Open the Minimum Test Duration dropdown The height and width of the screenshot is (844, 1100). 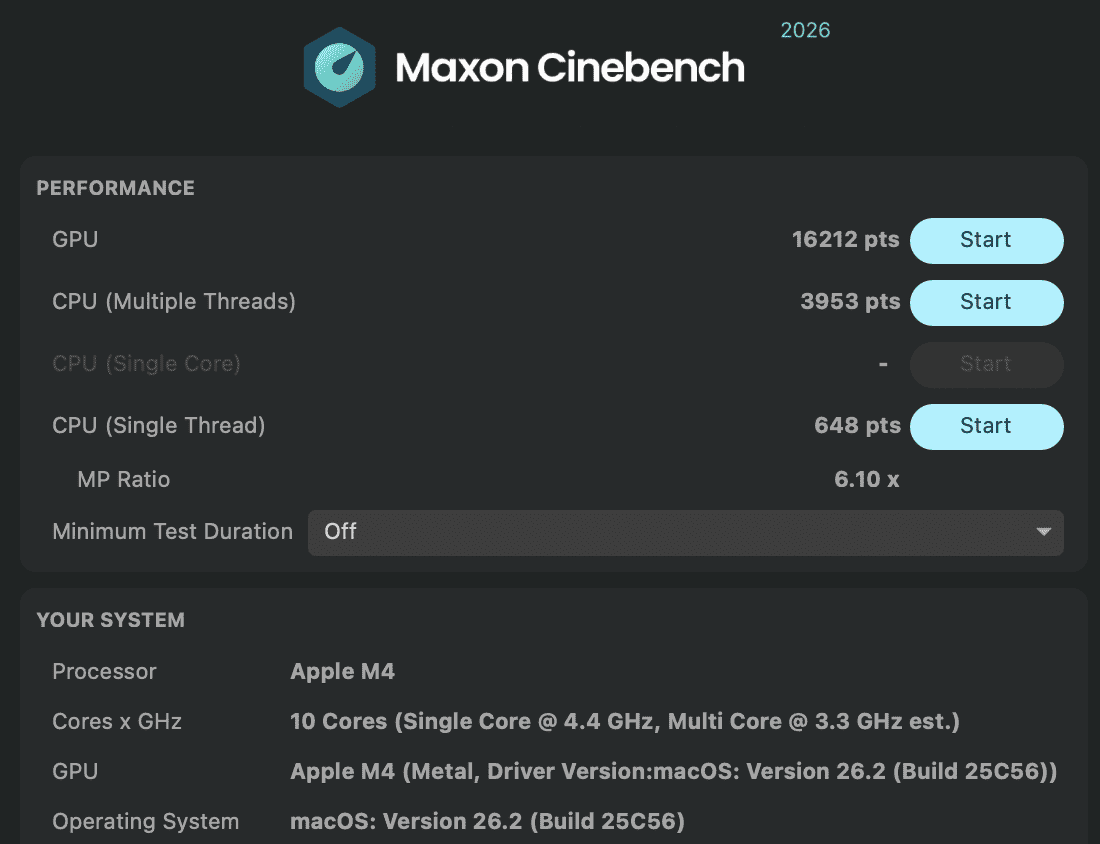[x=685, y=532]
